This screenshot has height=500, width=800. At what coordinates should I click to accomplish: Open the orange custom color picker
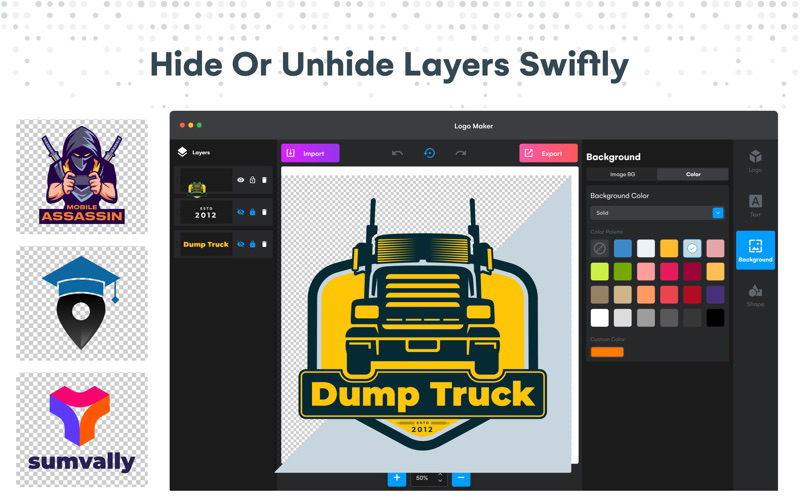point(607,352)
